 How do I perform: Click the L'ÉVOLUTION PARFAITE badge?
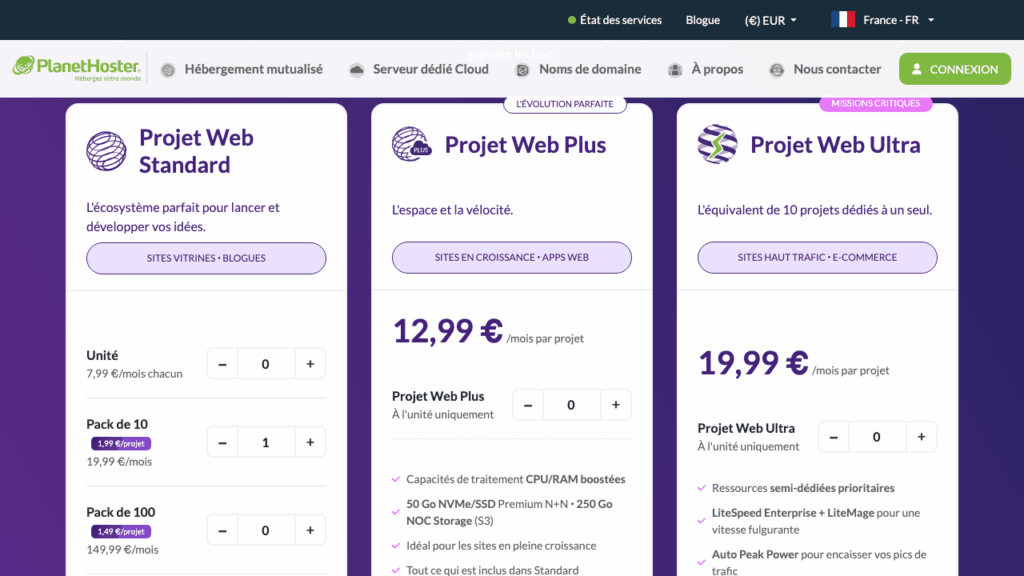pyautogui.click(x=565, y=104)
